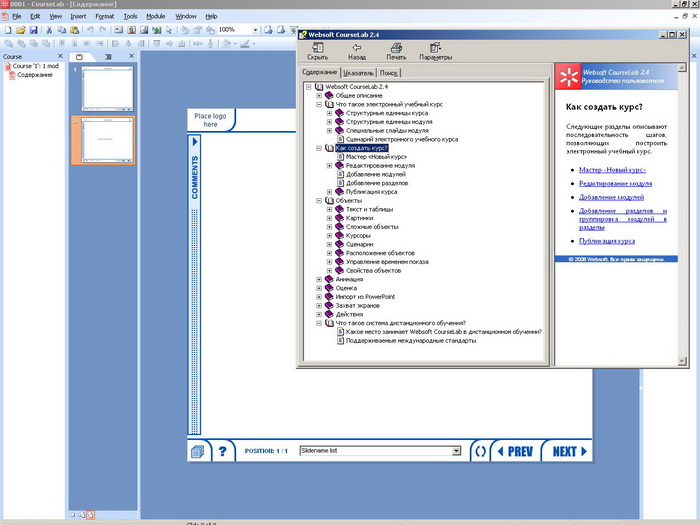Screen dimensions: 700x525
Task: Collapse the Как создать курс? node
Action: [x=319, y=148]
